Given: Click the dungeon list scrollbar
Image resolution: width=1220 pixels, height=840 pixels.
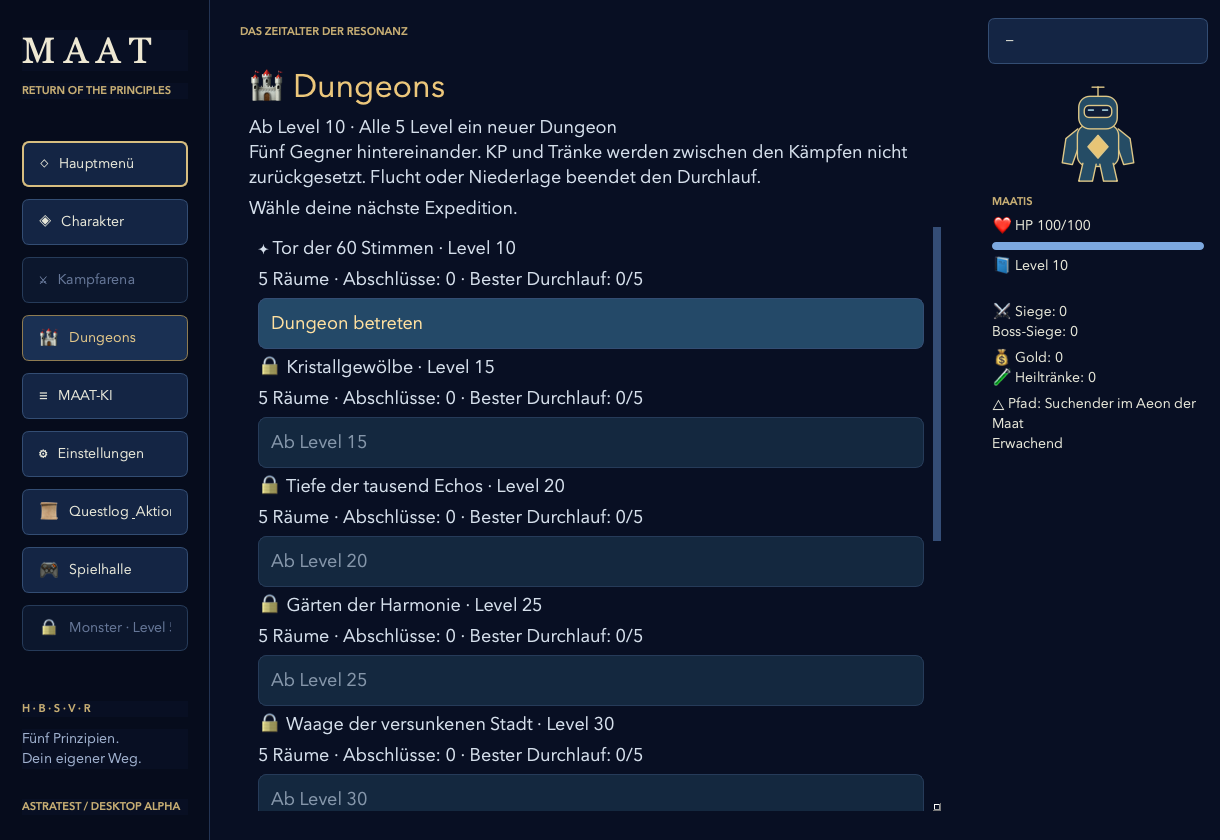Looking at the screenshot, I should [937, 384].
